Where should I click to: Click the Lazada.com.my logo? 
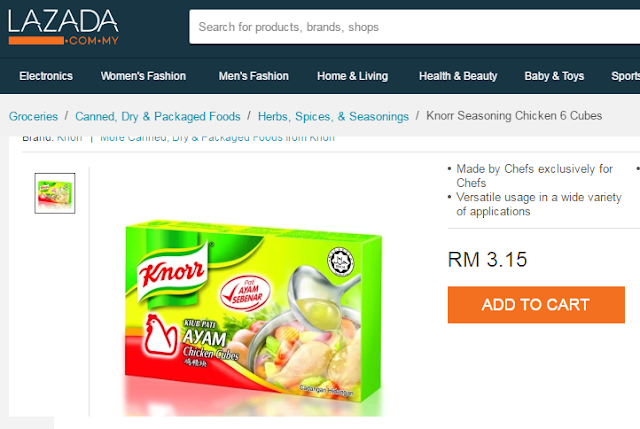(63, 27)
